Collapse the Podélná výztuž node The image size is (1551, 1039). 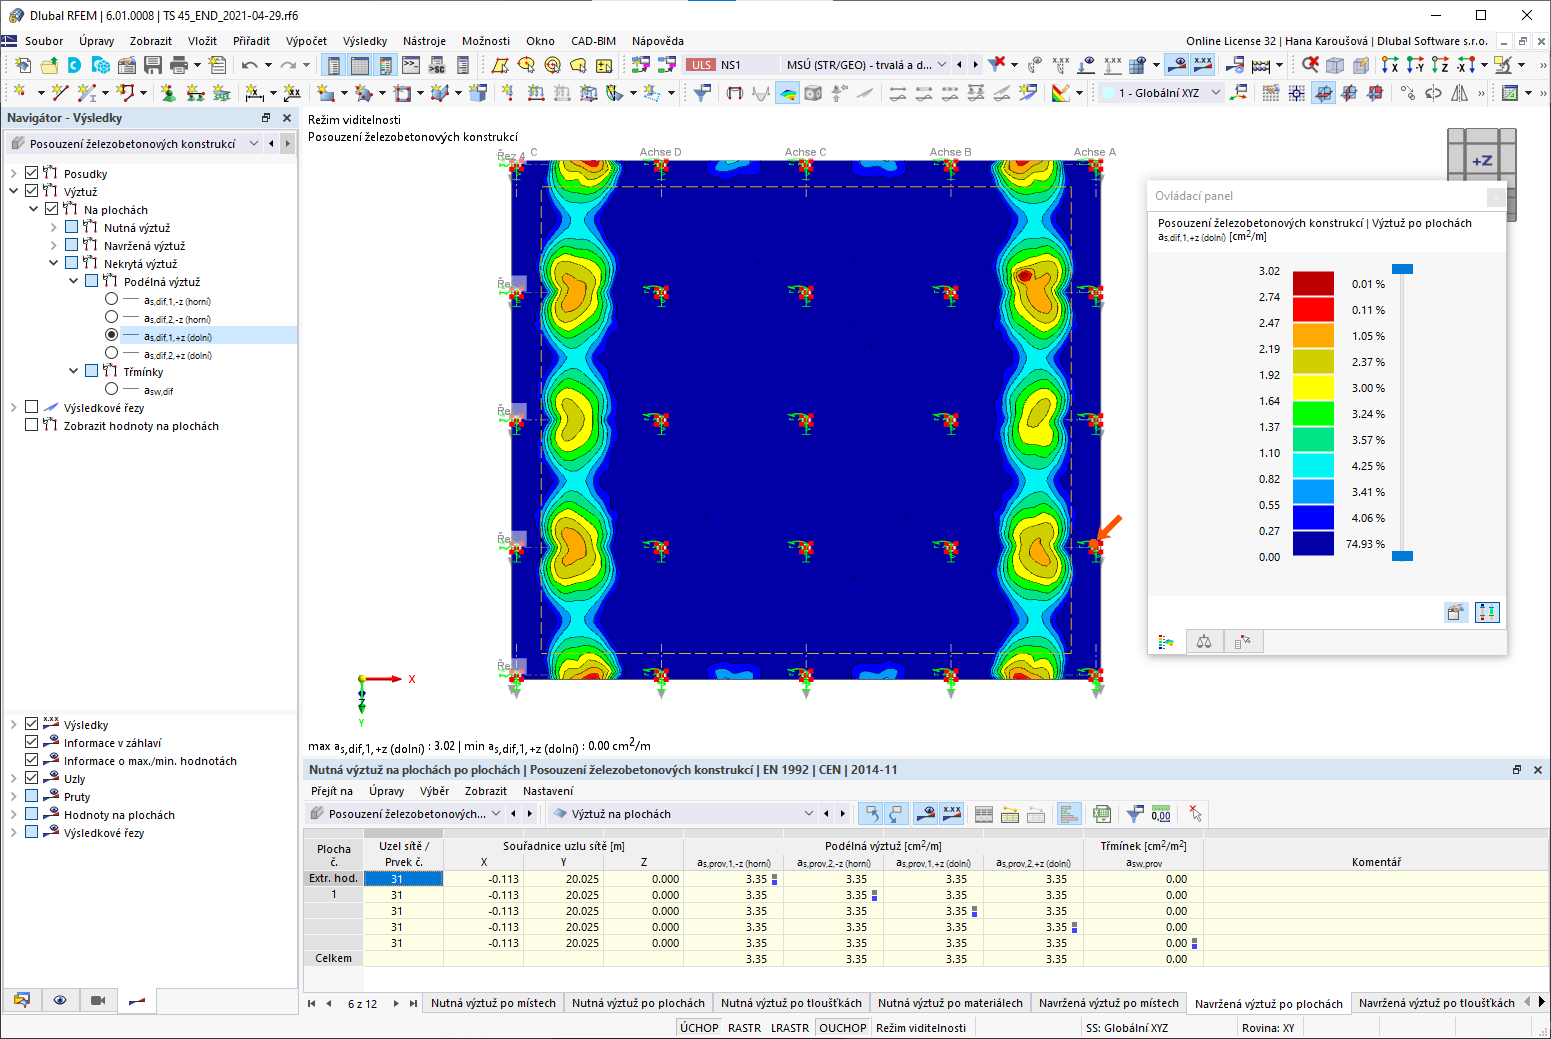[74, 281]
